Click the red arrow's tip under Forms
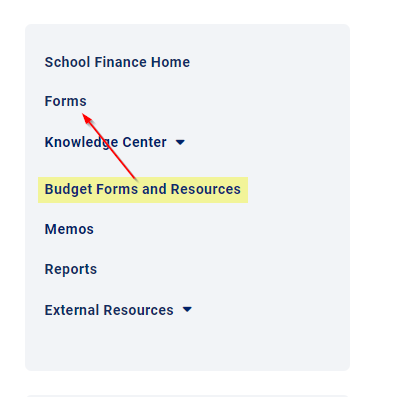 coord(84,115)
